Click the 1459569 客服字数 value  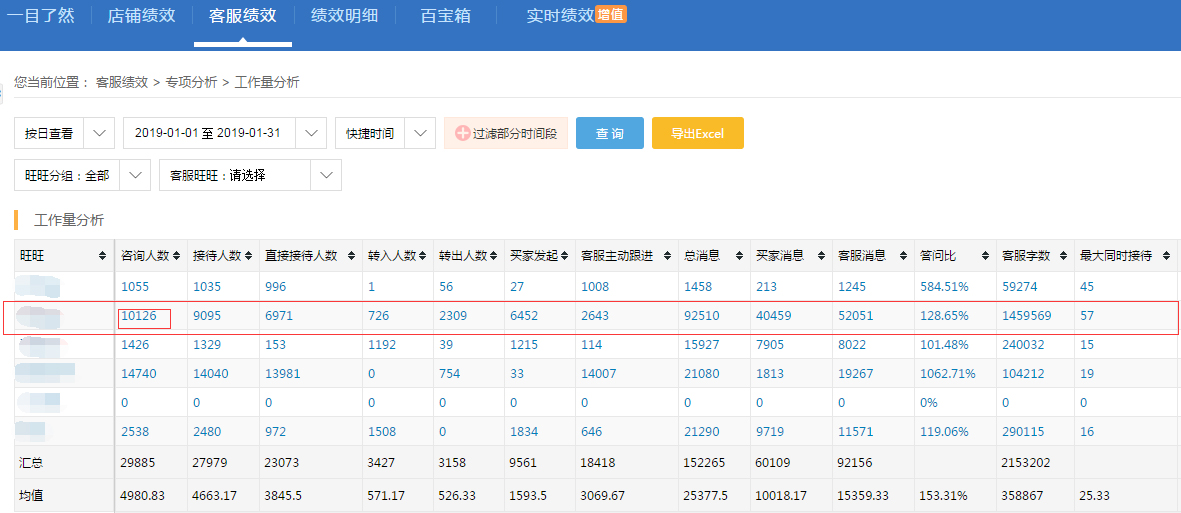pos(1027,316)
